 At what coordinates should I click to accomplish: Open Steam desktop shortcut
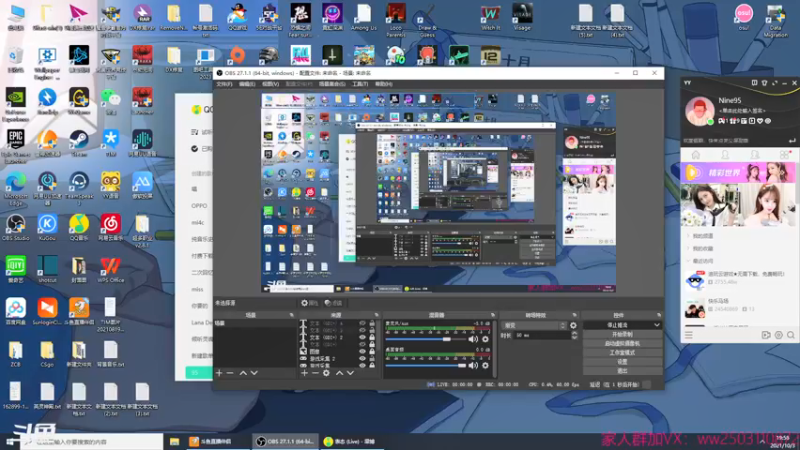coord(79,143)
